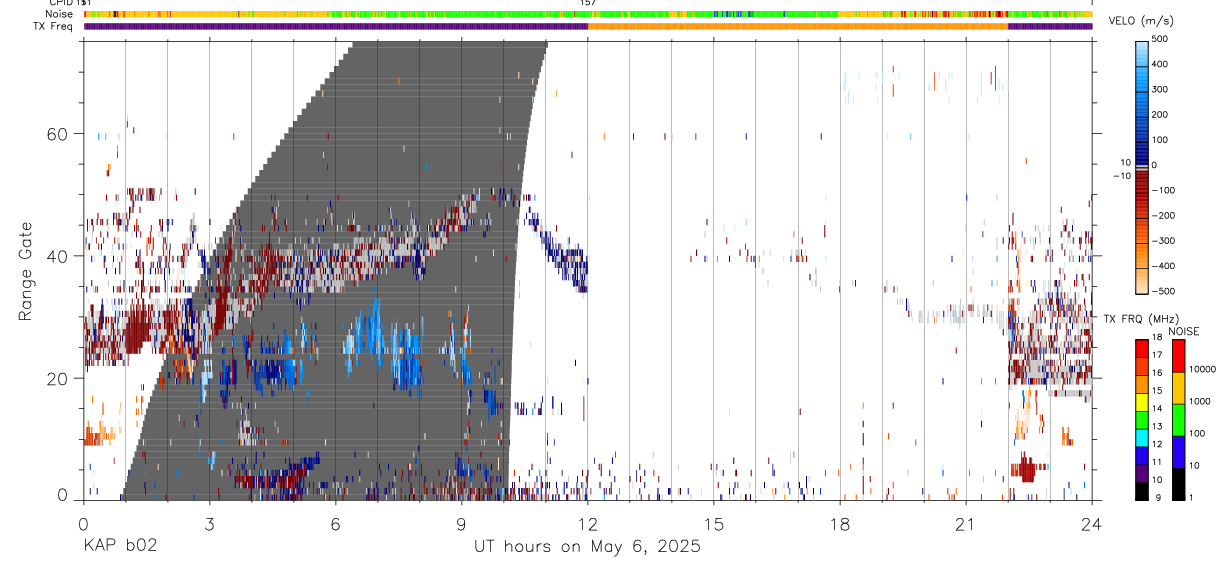Click the blue swatch in NOISE legend

pyautogui.click(x=1178, y=452)
